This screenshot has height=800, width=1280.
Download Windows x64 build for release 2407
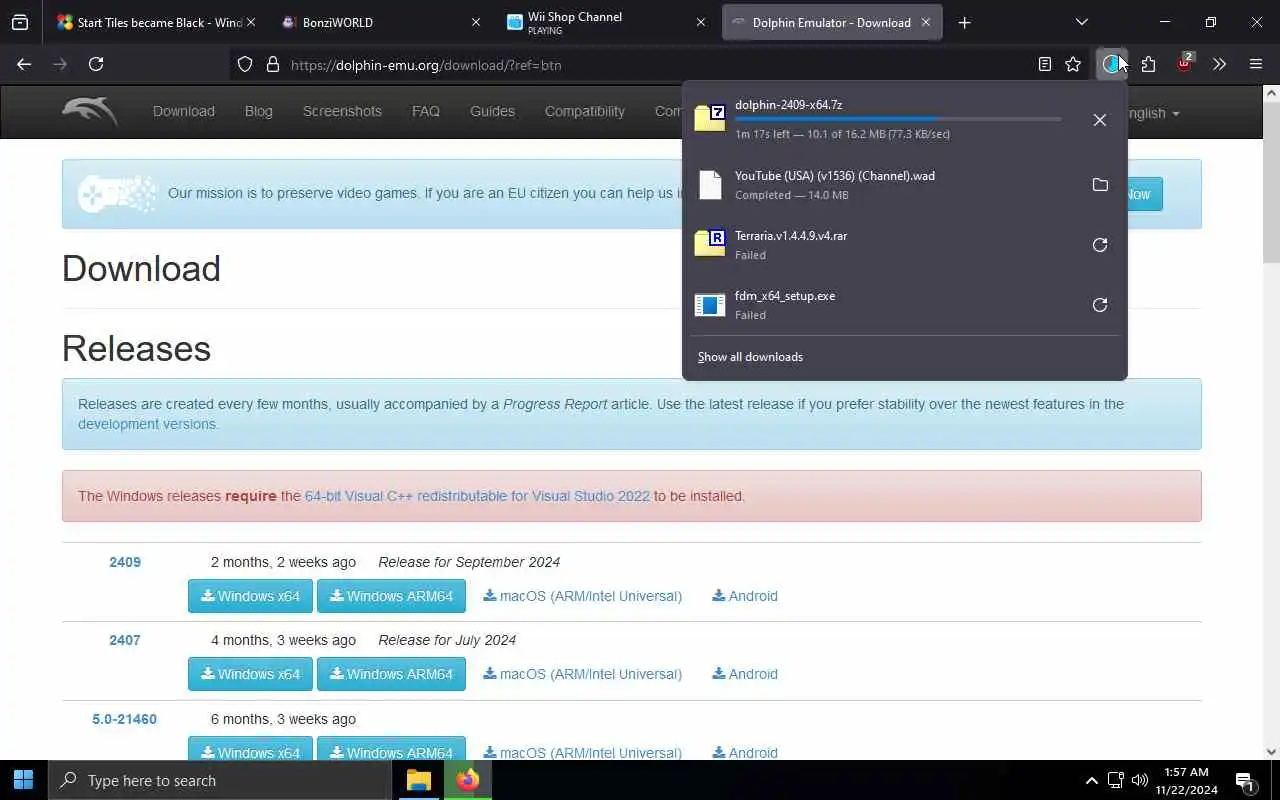click(250, 674)
